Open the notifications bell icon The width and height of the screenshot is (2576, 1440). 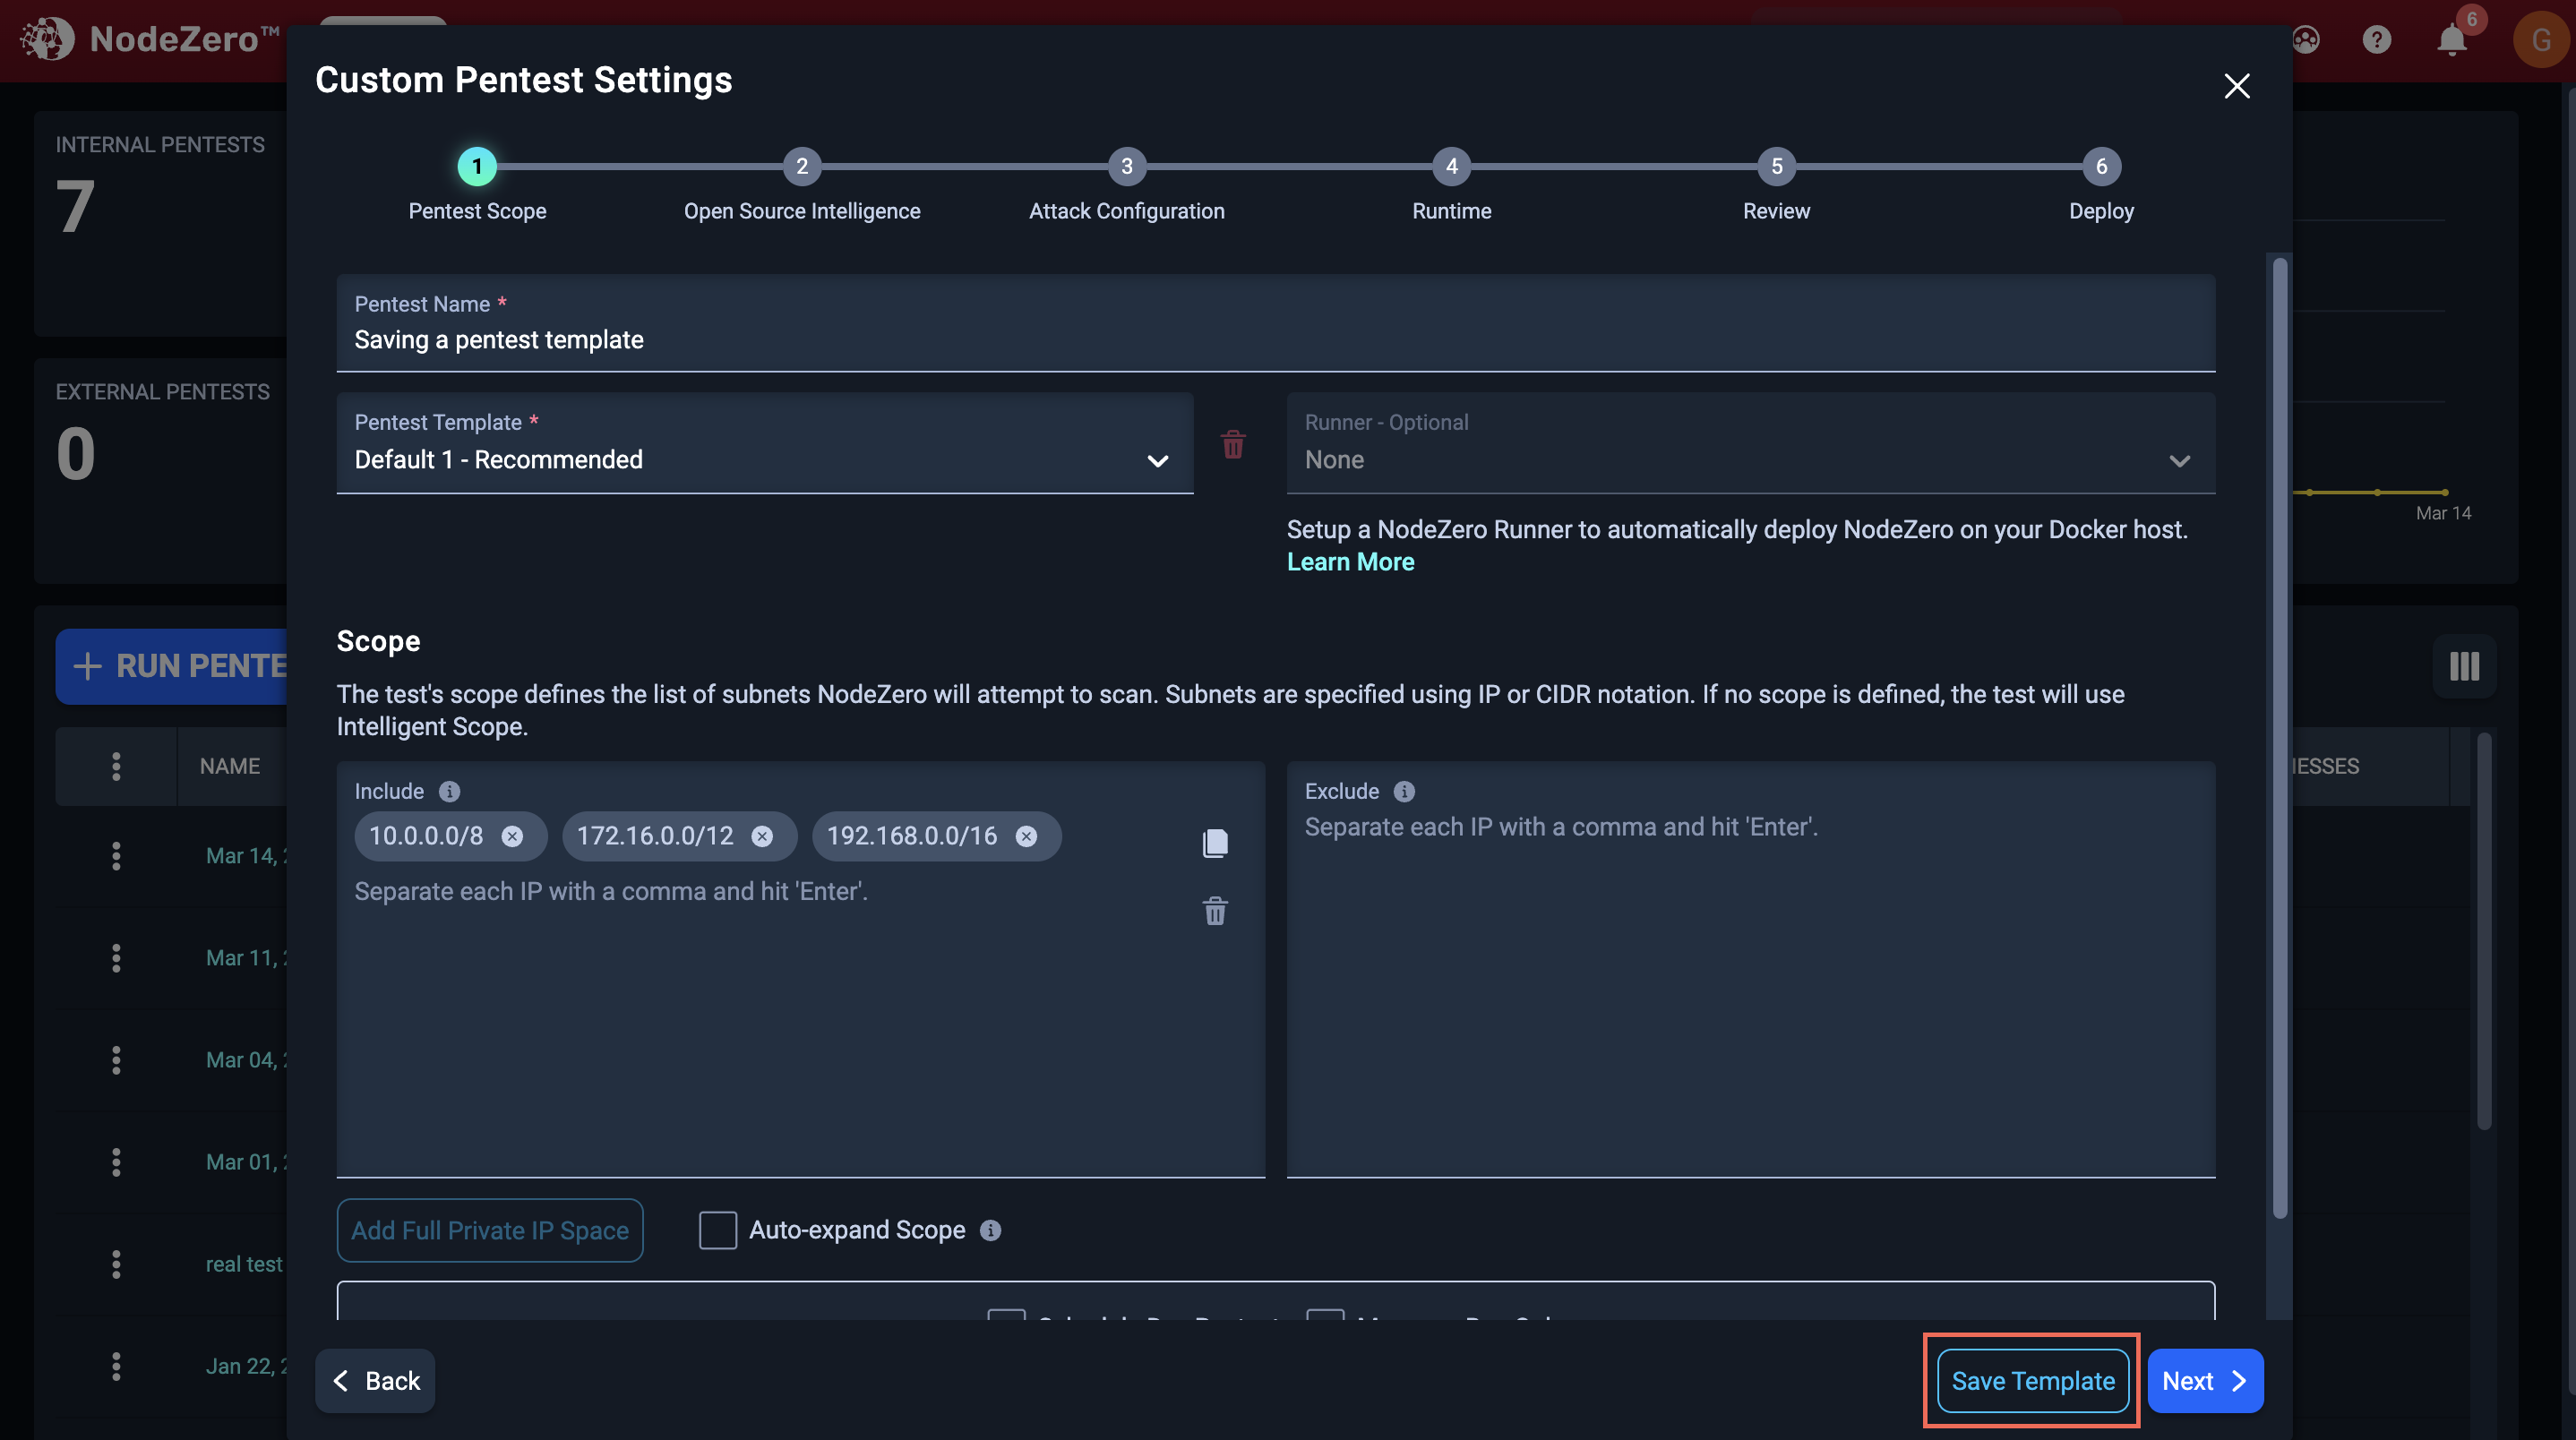click(x=2451, y=40)
